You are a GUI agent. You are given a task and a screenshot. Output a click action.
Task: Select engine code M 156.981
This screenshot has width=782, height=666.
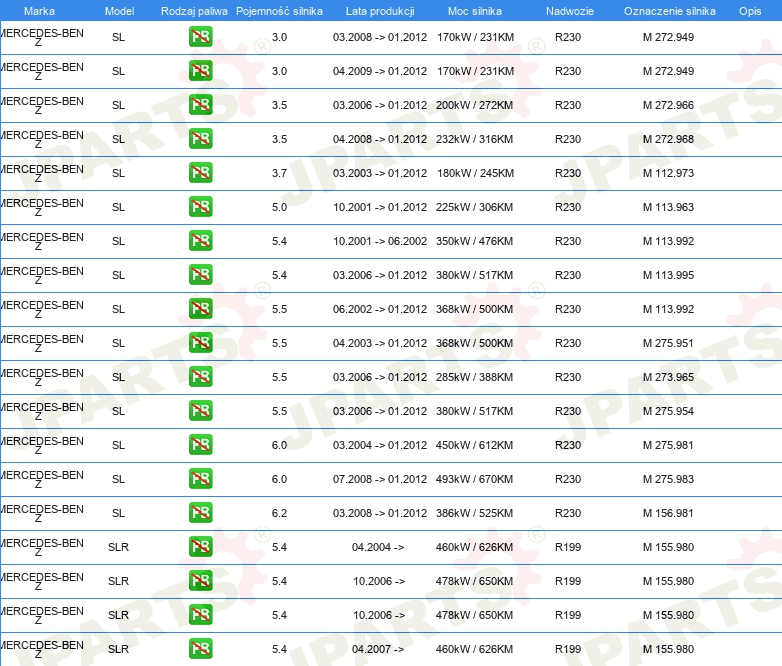click(x=668, y=513)
